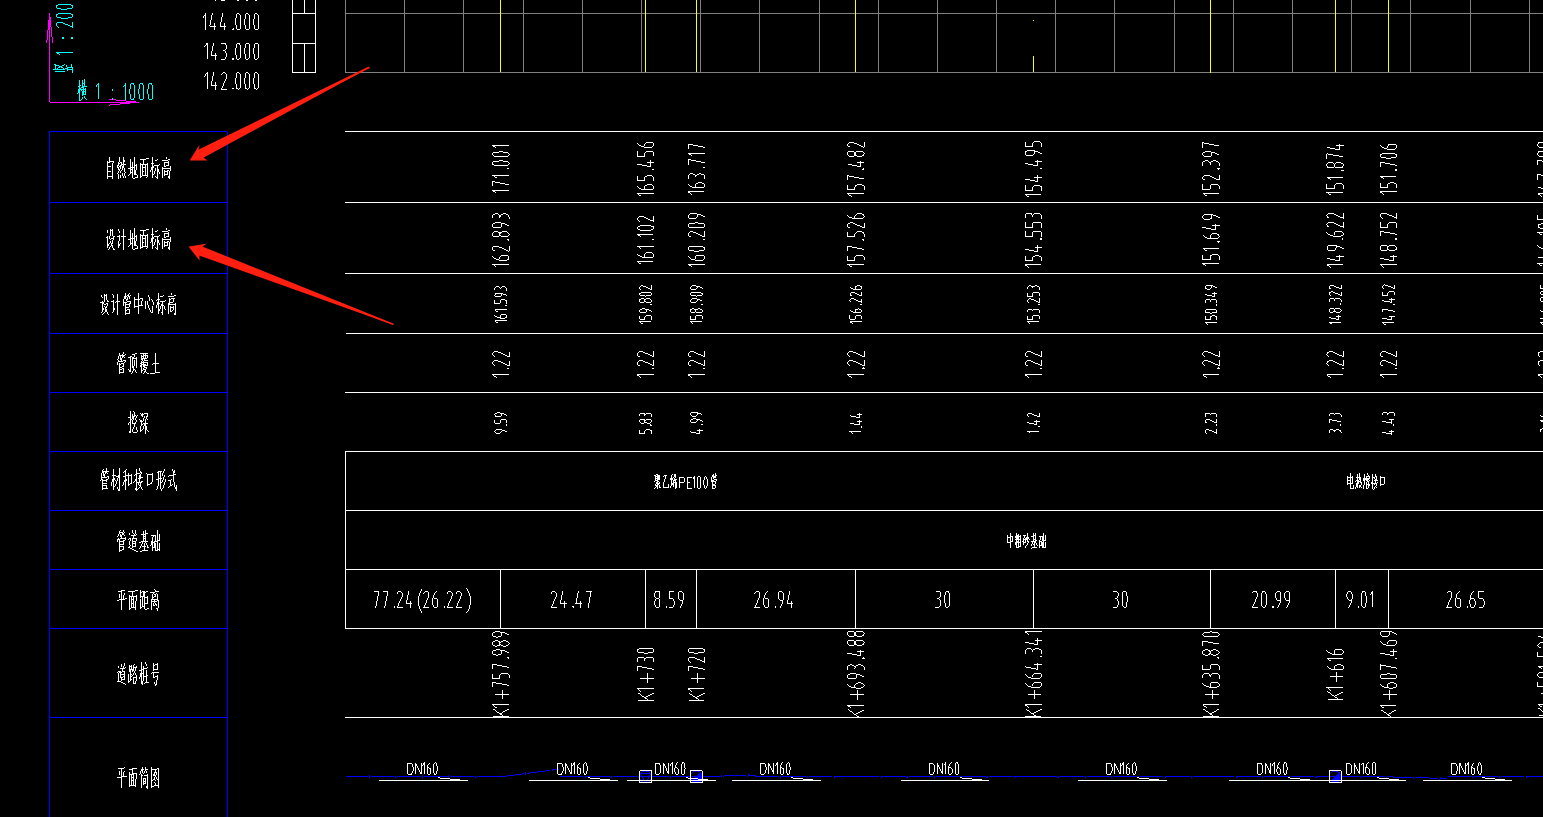The width and height of the screenshot is (1543, 817).
Task: Click distance value 20.99
Action: coord(1271,600)
